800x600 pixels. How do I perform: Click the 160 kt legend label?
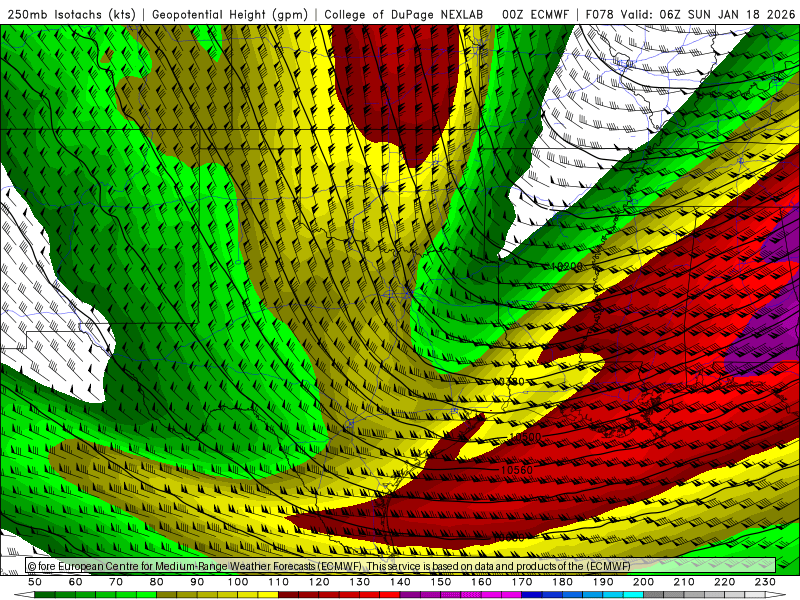[x=481, y=582]
